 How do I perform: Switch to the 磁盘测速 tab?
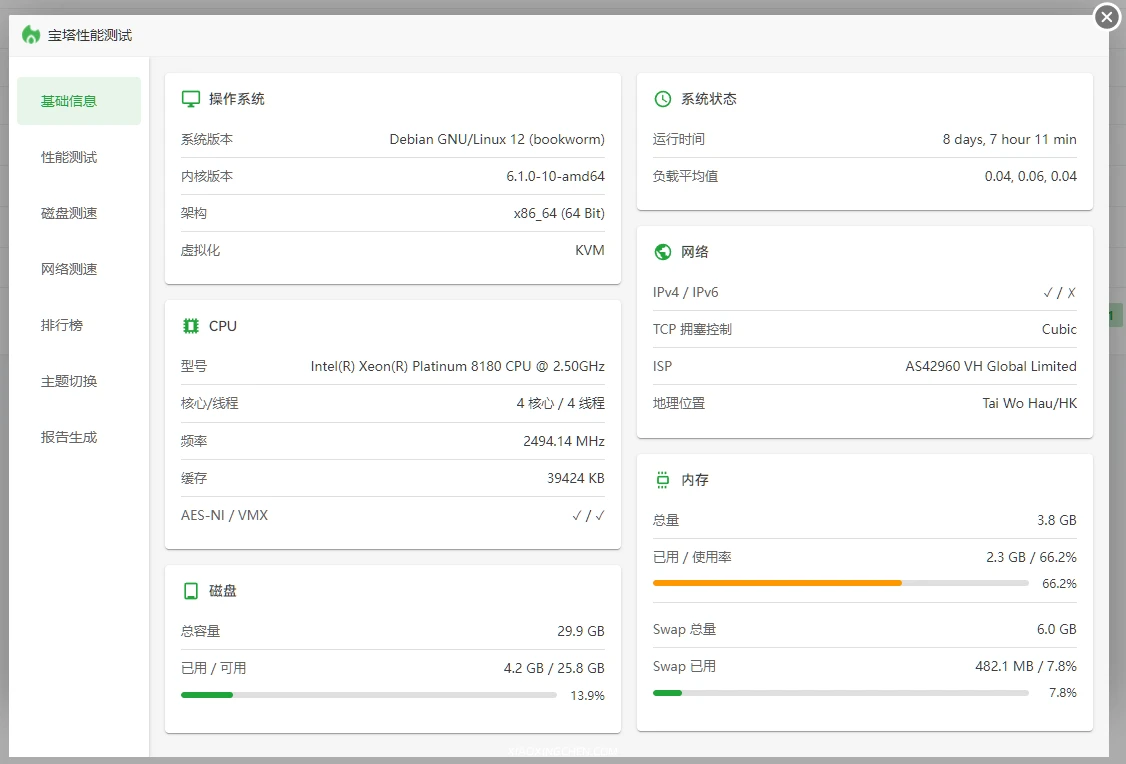point(69,213)
